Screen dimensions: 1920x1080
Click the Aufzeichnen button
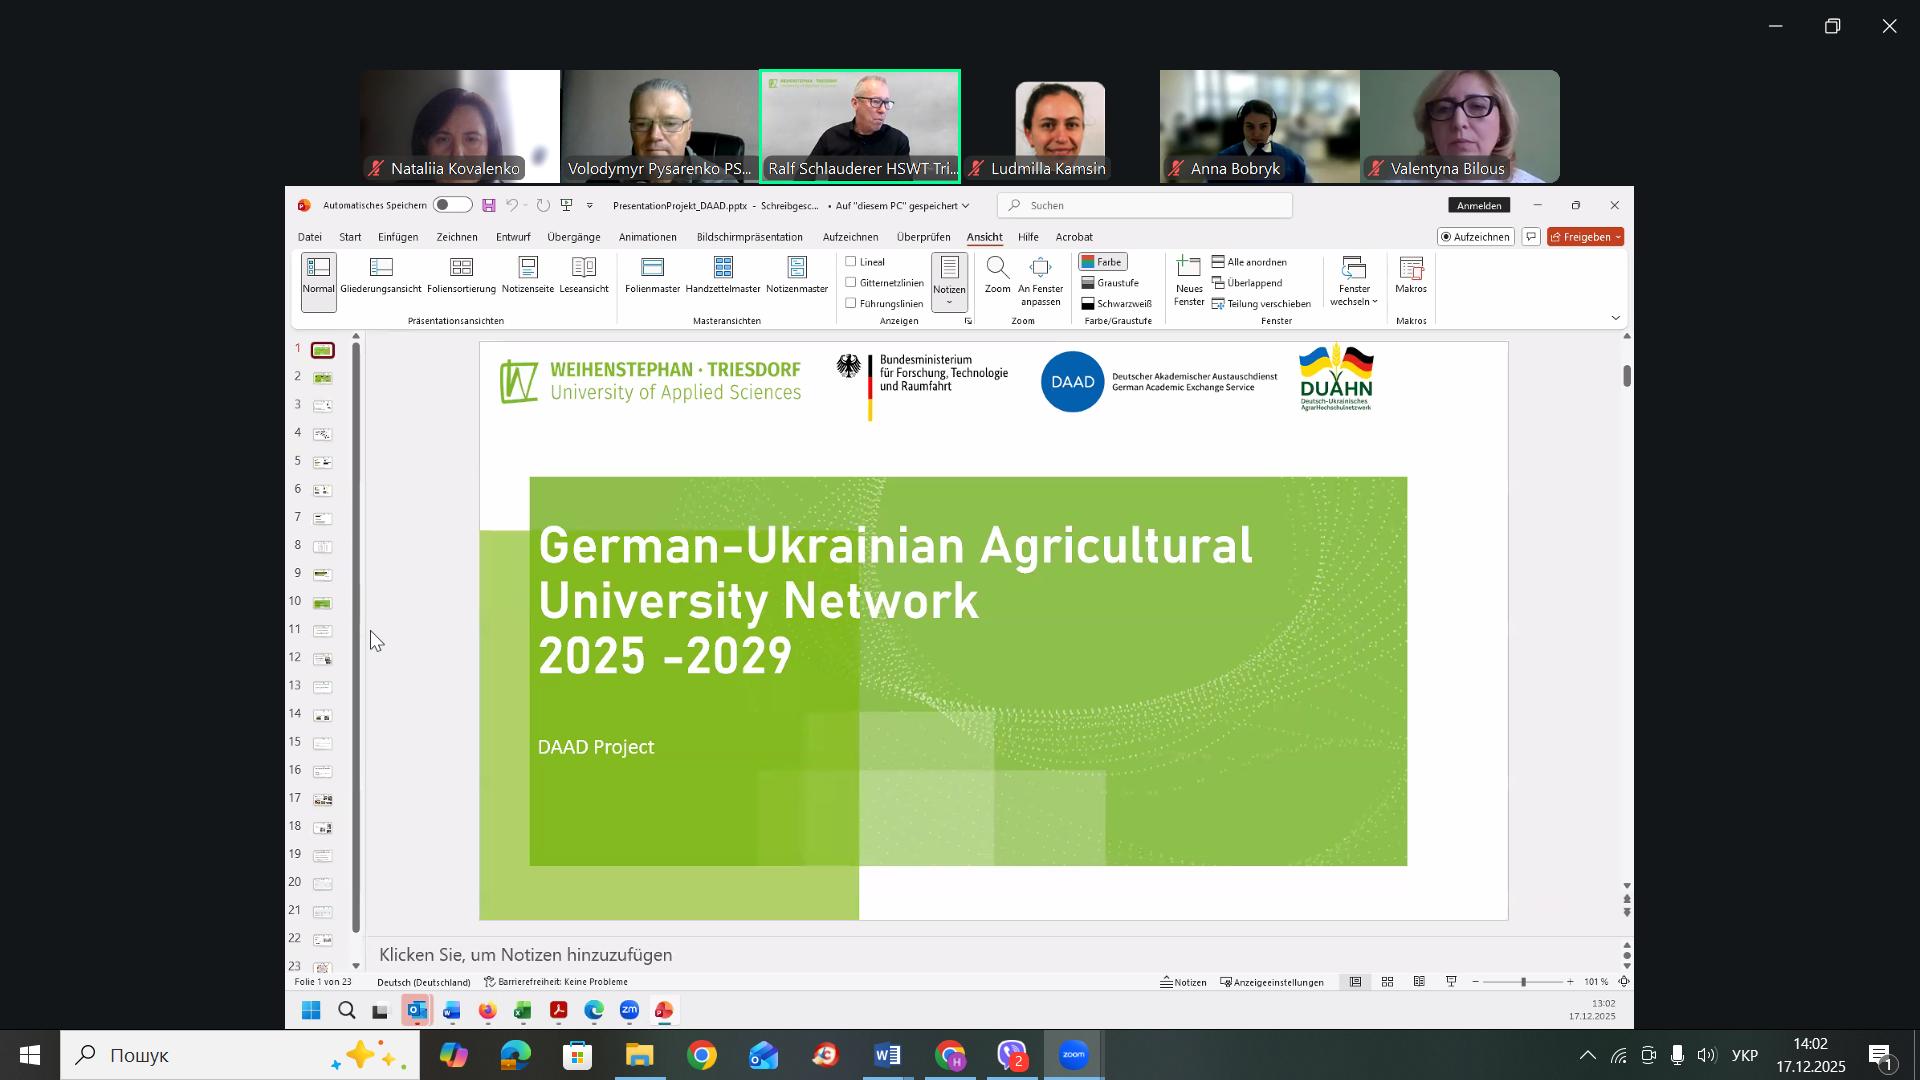[x=1475, y=237]
